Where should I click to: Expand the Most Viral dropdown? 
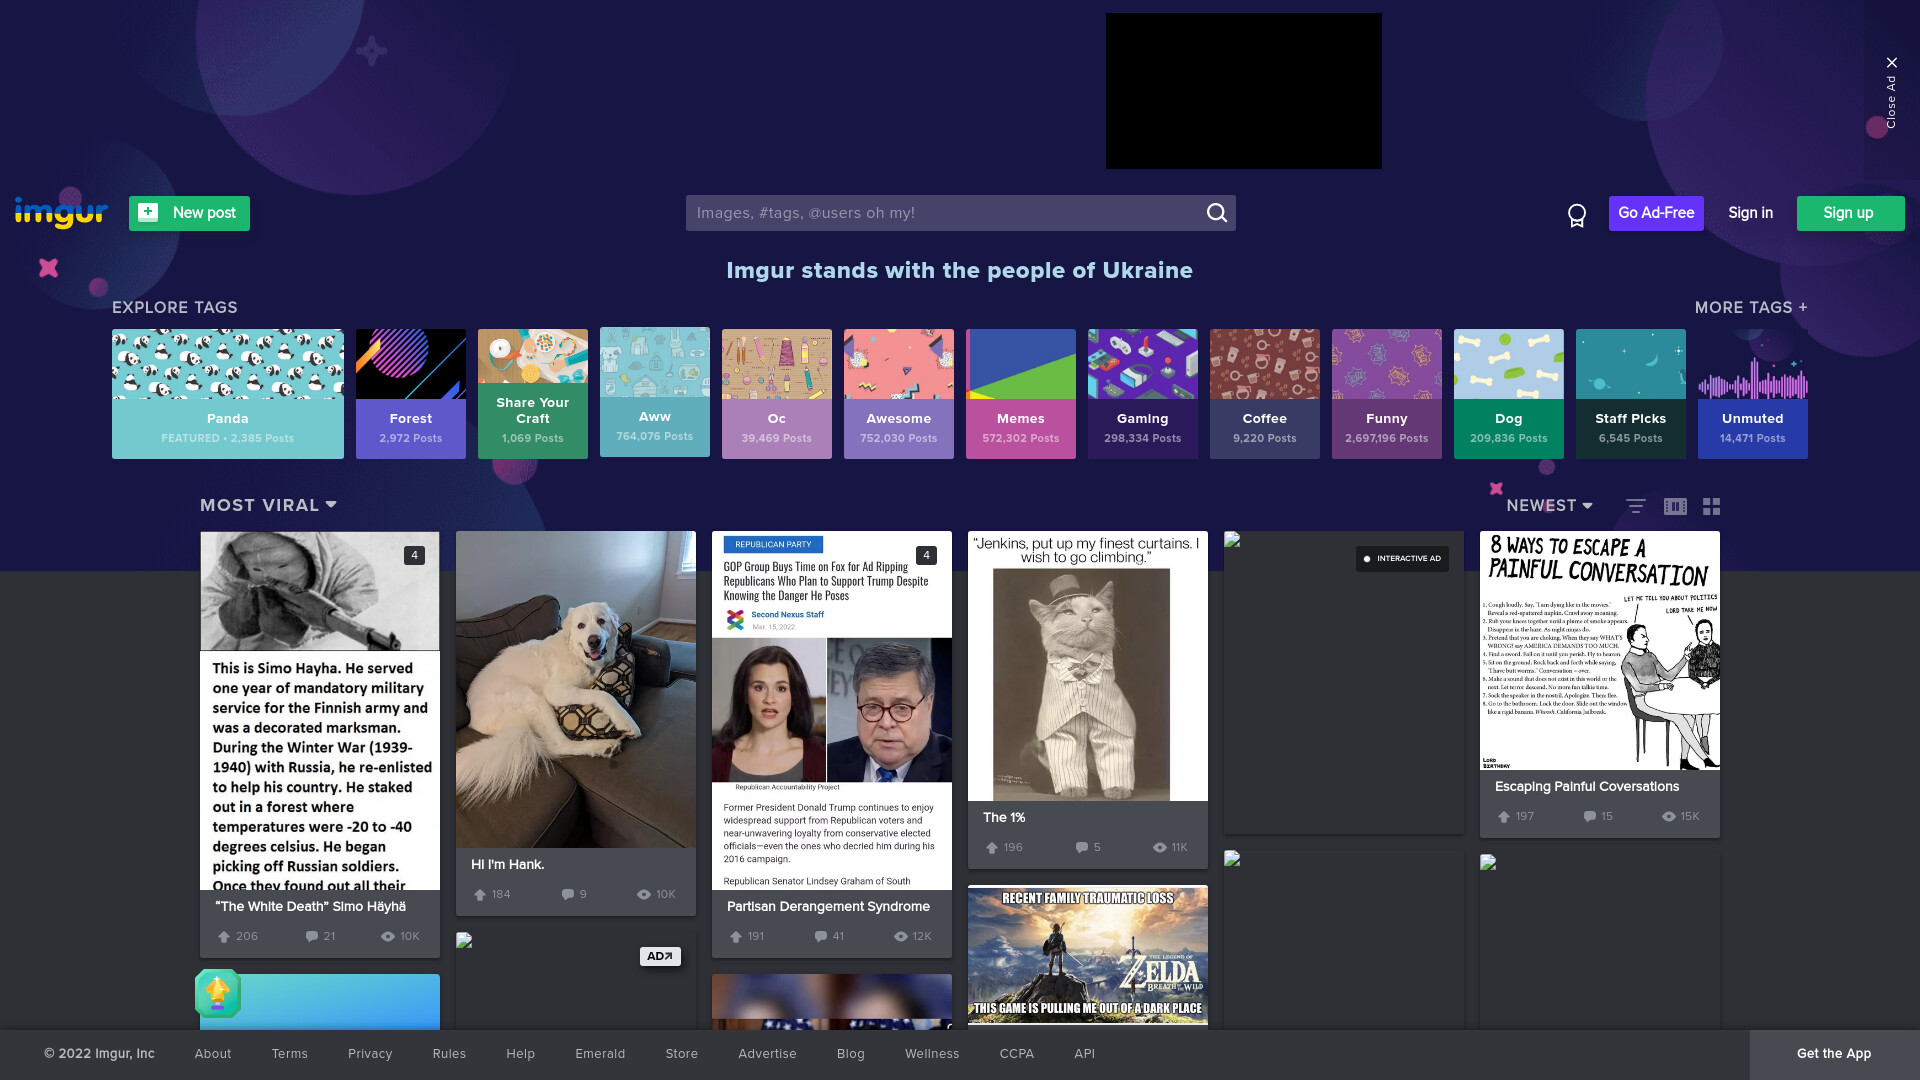[268, 506]
